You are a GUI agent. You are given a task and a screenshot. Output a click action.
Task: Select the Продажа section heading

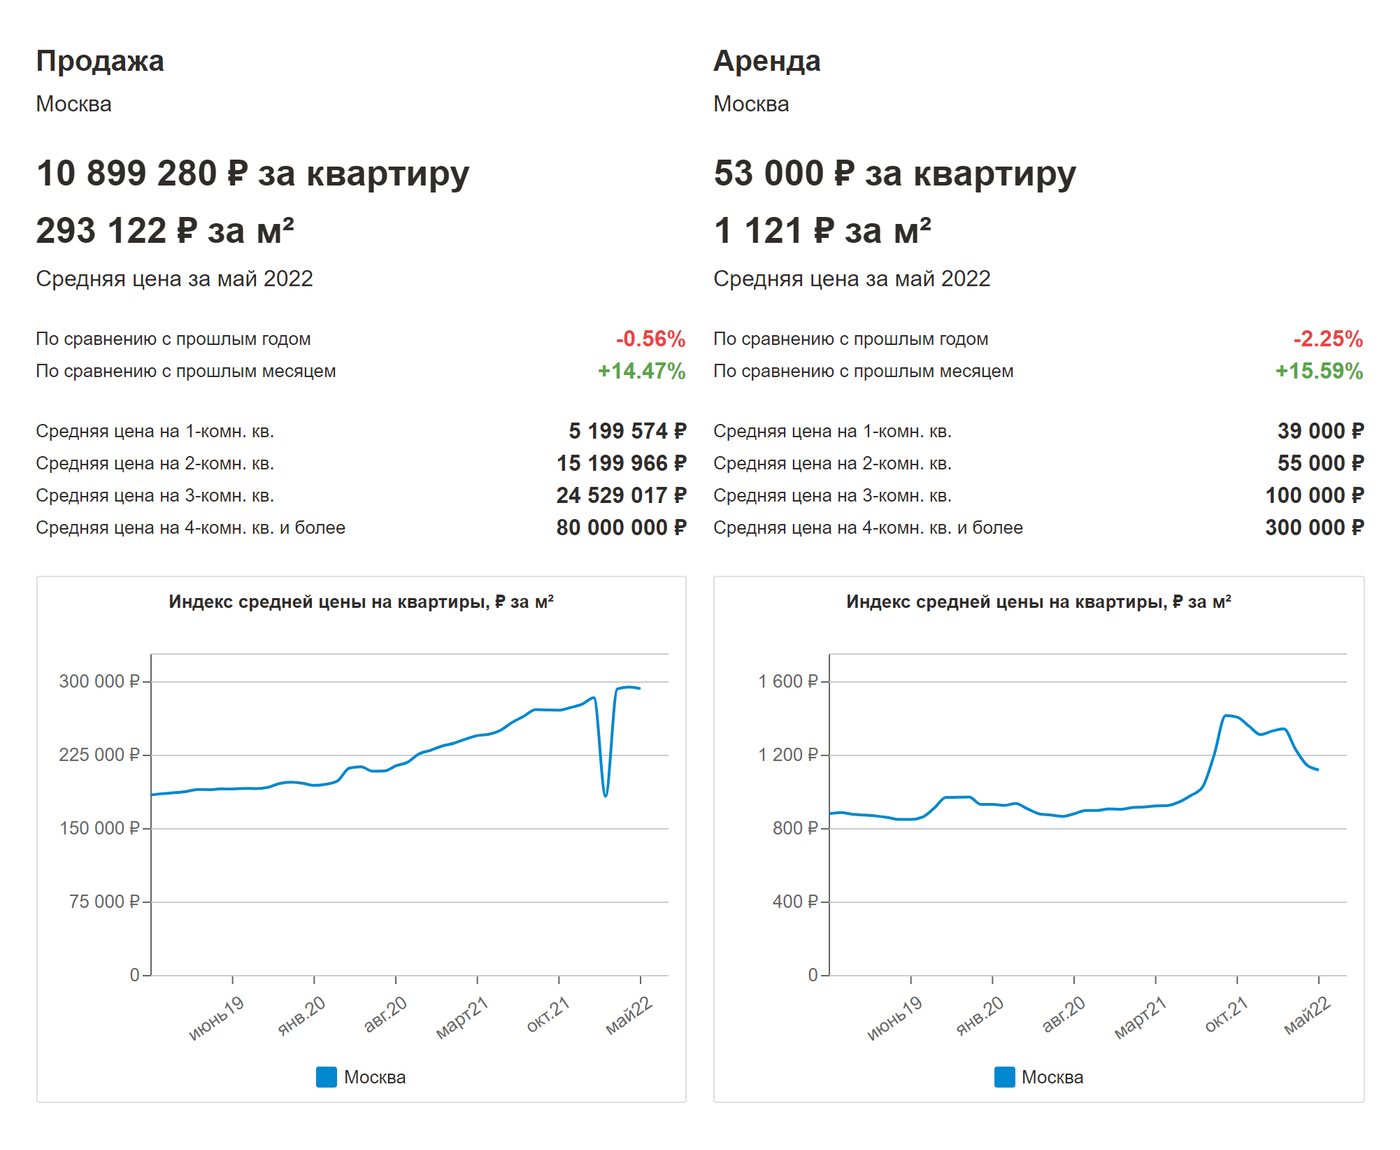(x=100, y=61)
